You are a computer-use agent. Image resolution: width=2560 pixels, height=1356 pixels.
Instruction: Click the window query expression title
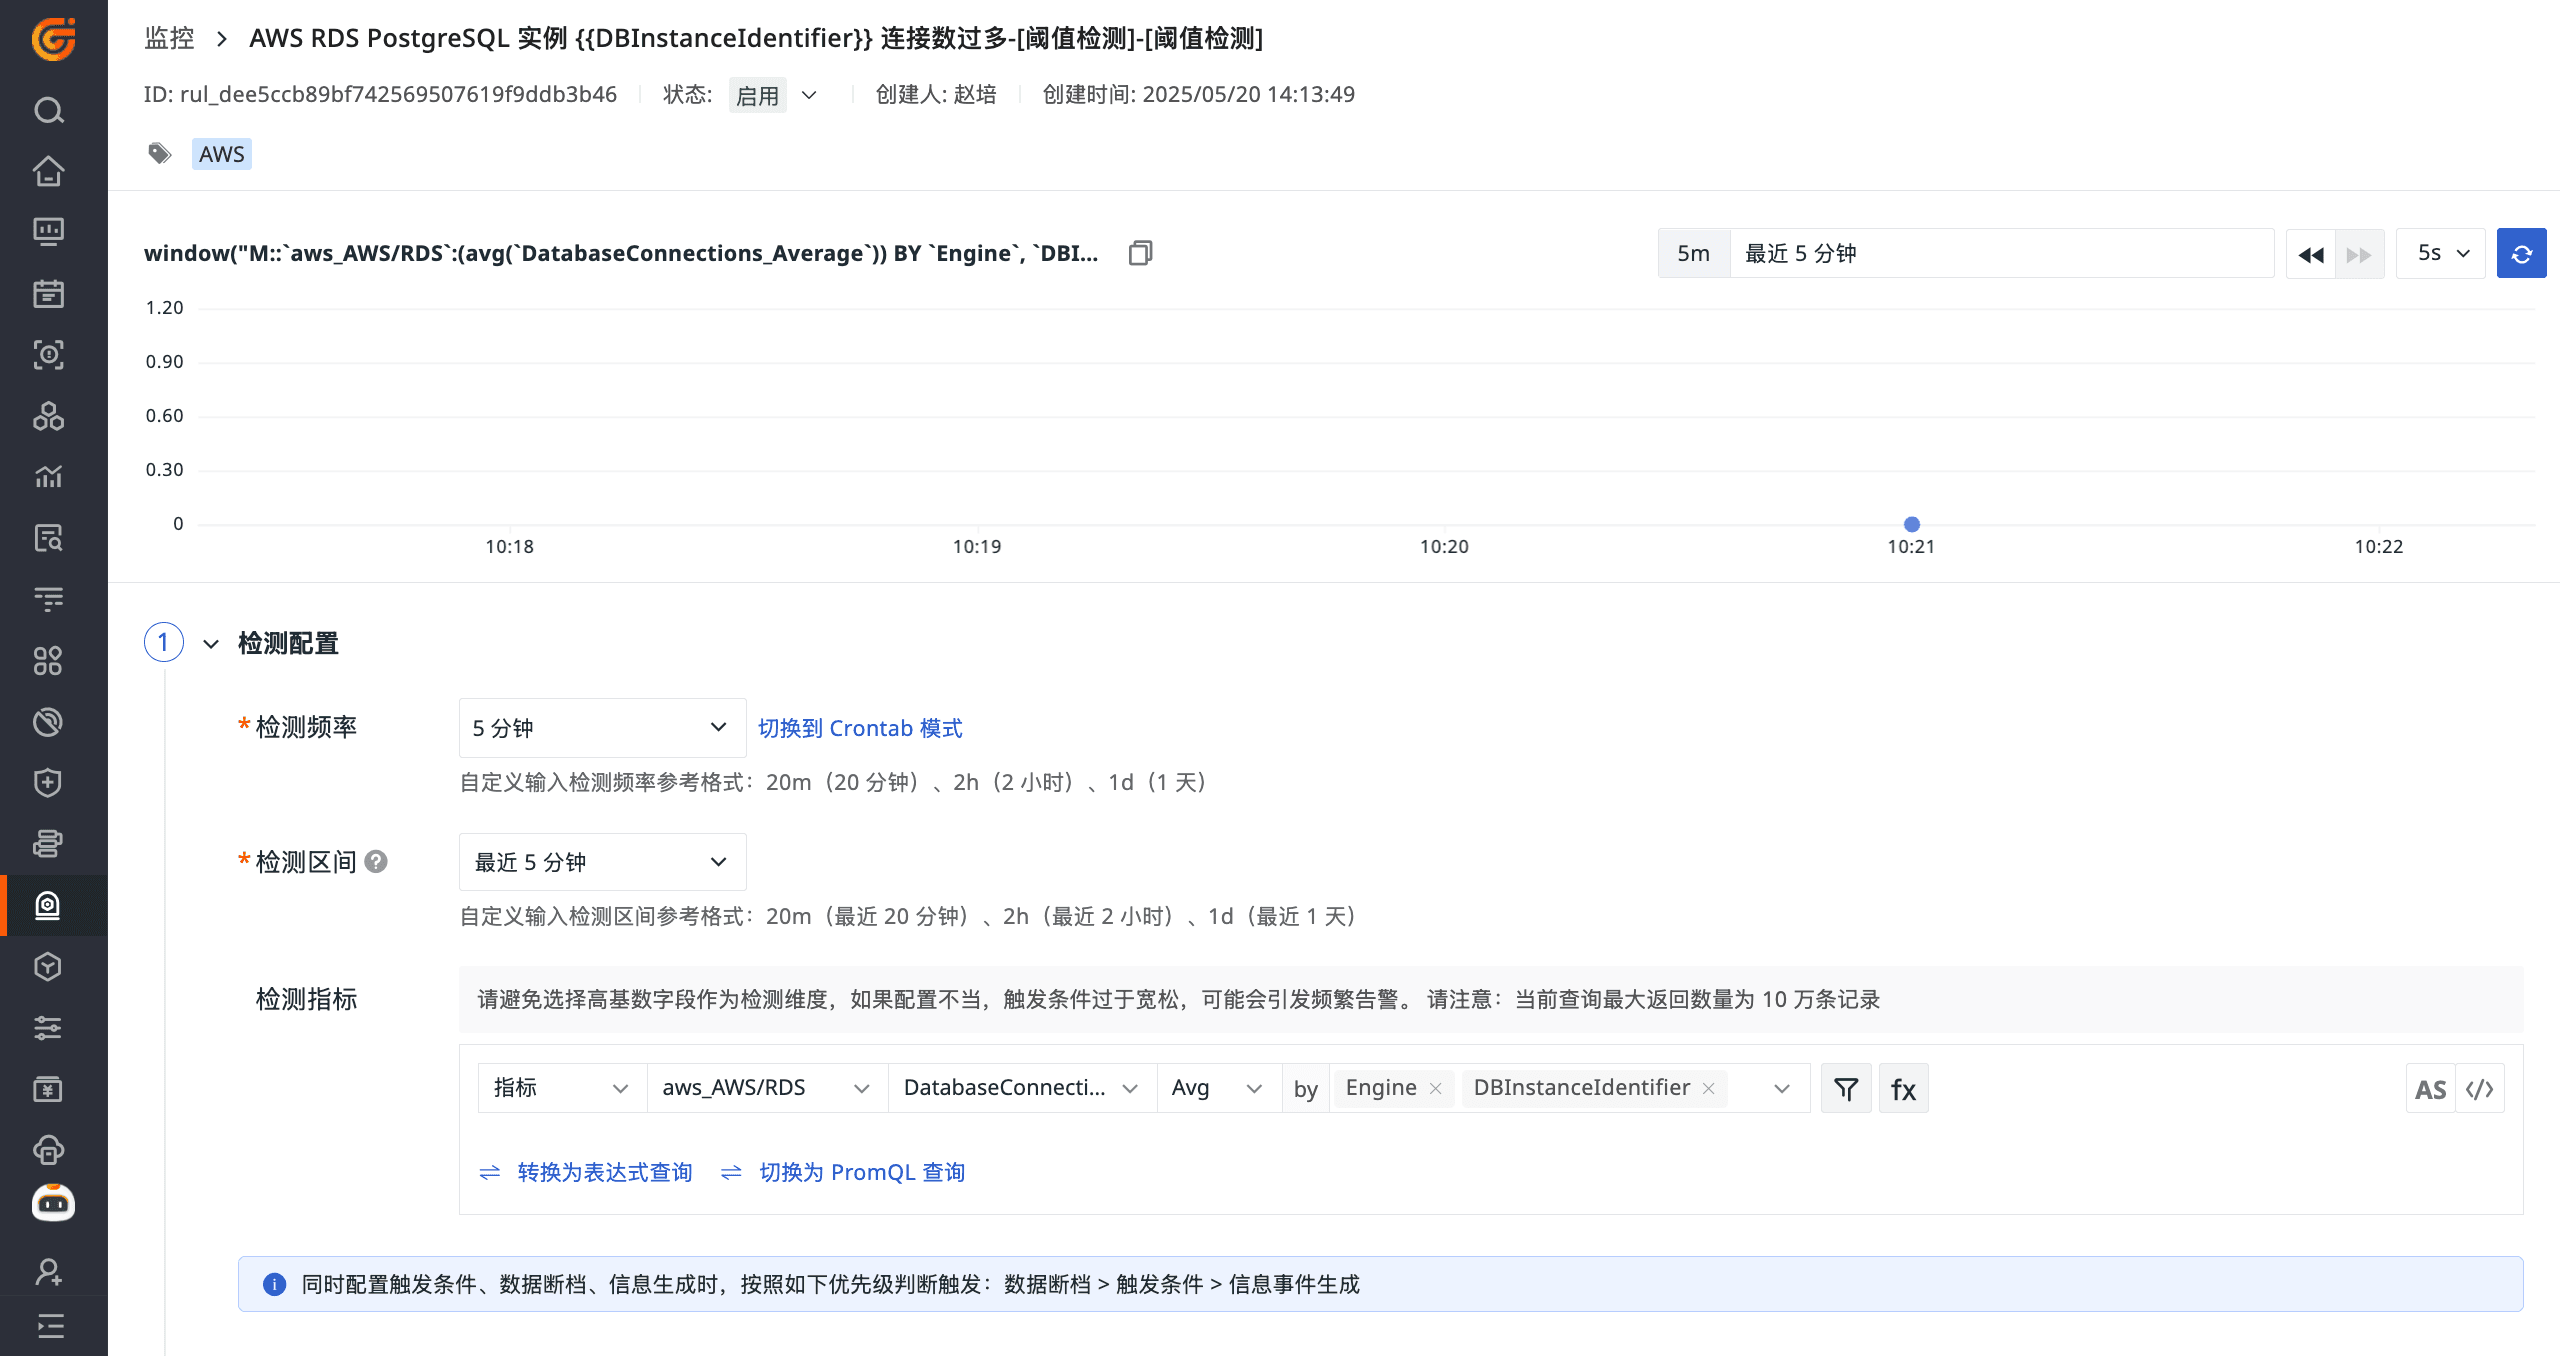[x=621, y=253]
